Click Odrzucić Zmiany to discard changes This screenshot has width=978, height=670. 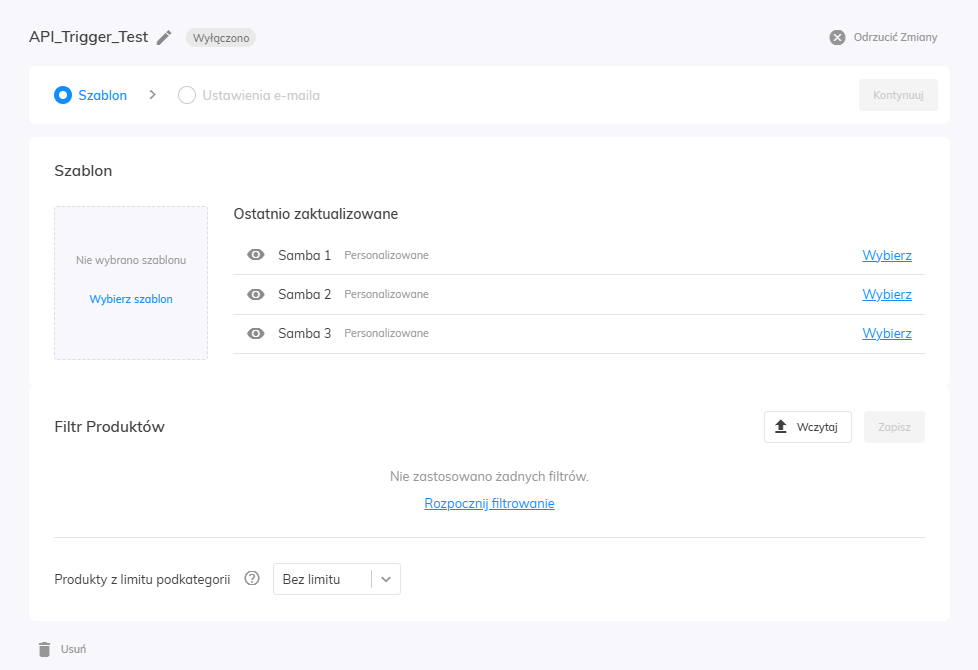[895, 37]
